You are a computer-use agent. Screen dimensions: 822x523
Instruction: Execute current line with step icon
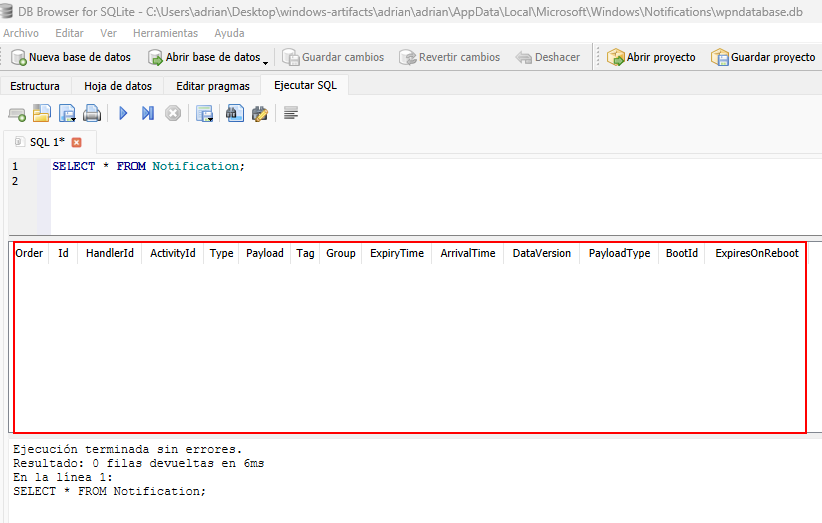tap(148, 114)
